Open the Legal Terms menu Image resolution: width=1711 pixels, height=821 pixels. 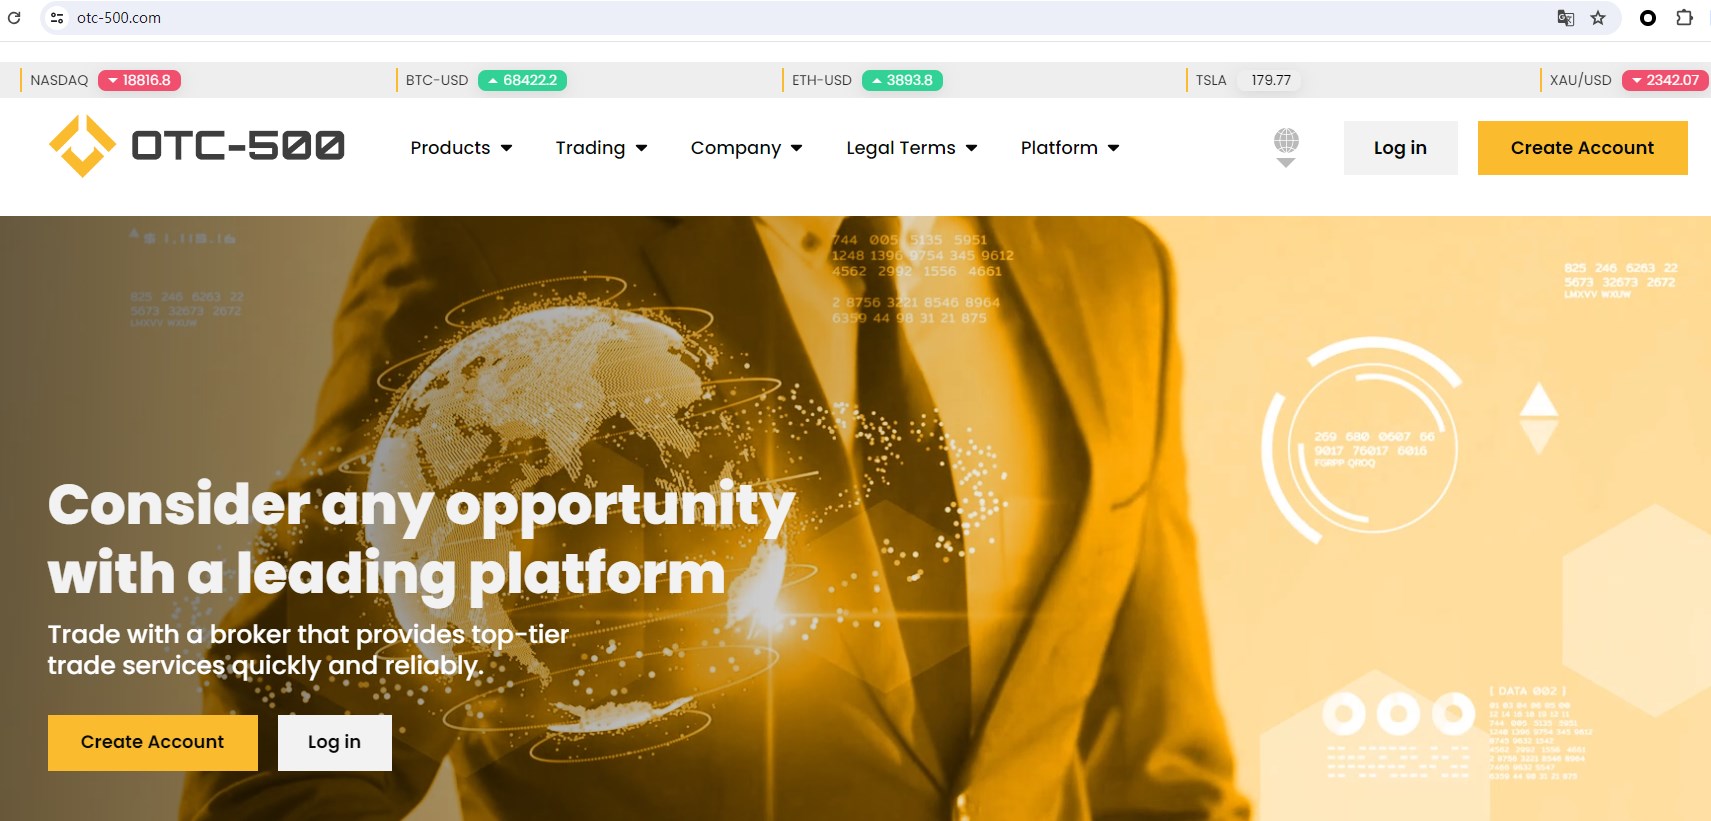pos(911,148)
